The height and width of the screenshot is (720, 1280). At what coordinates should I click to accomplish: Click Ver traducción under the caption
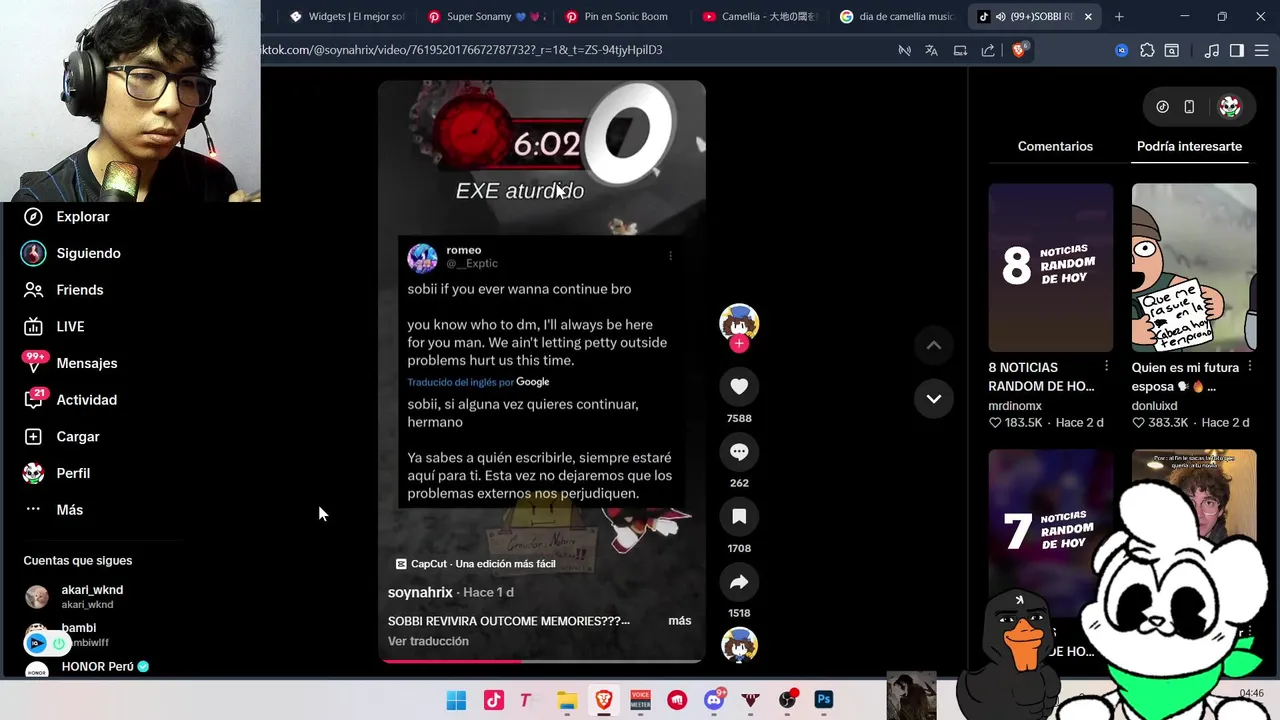[x=428, y=641]
